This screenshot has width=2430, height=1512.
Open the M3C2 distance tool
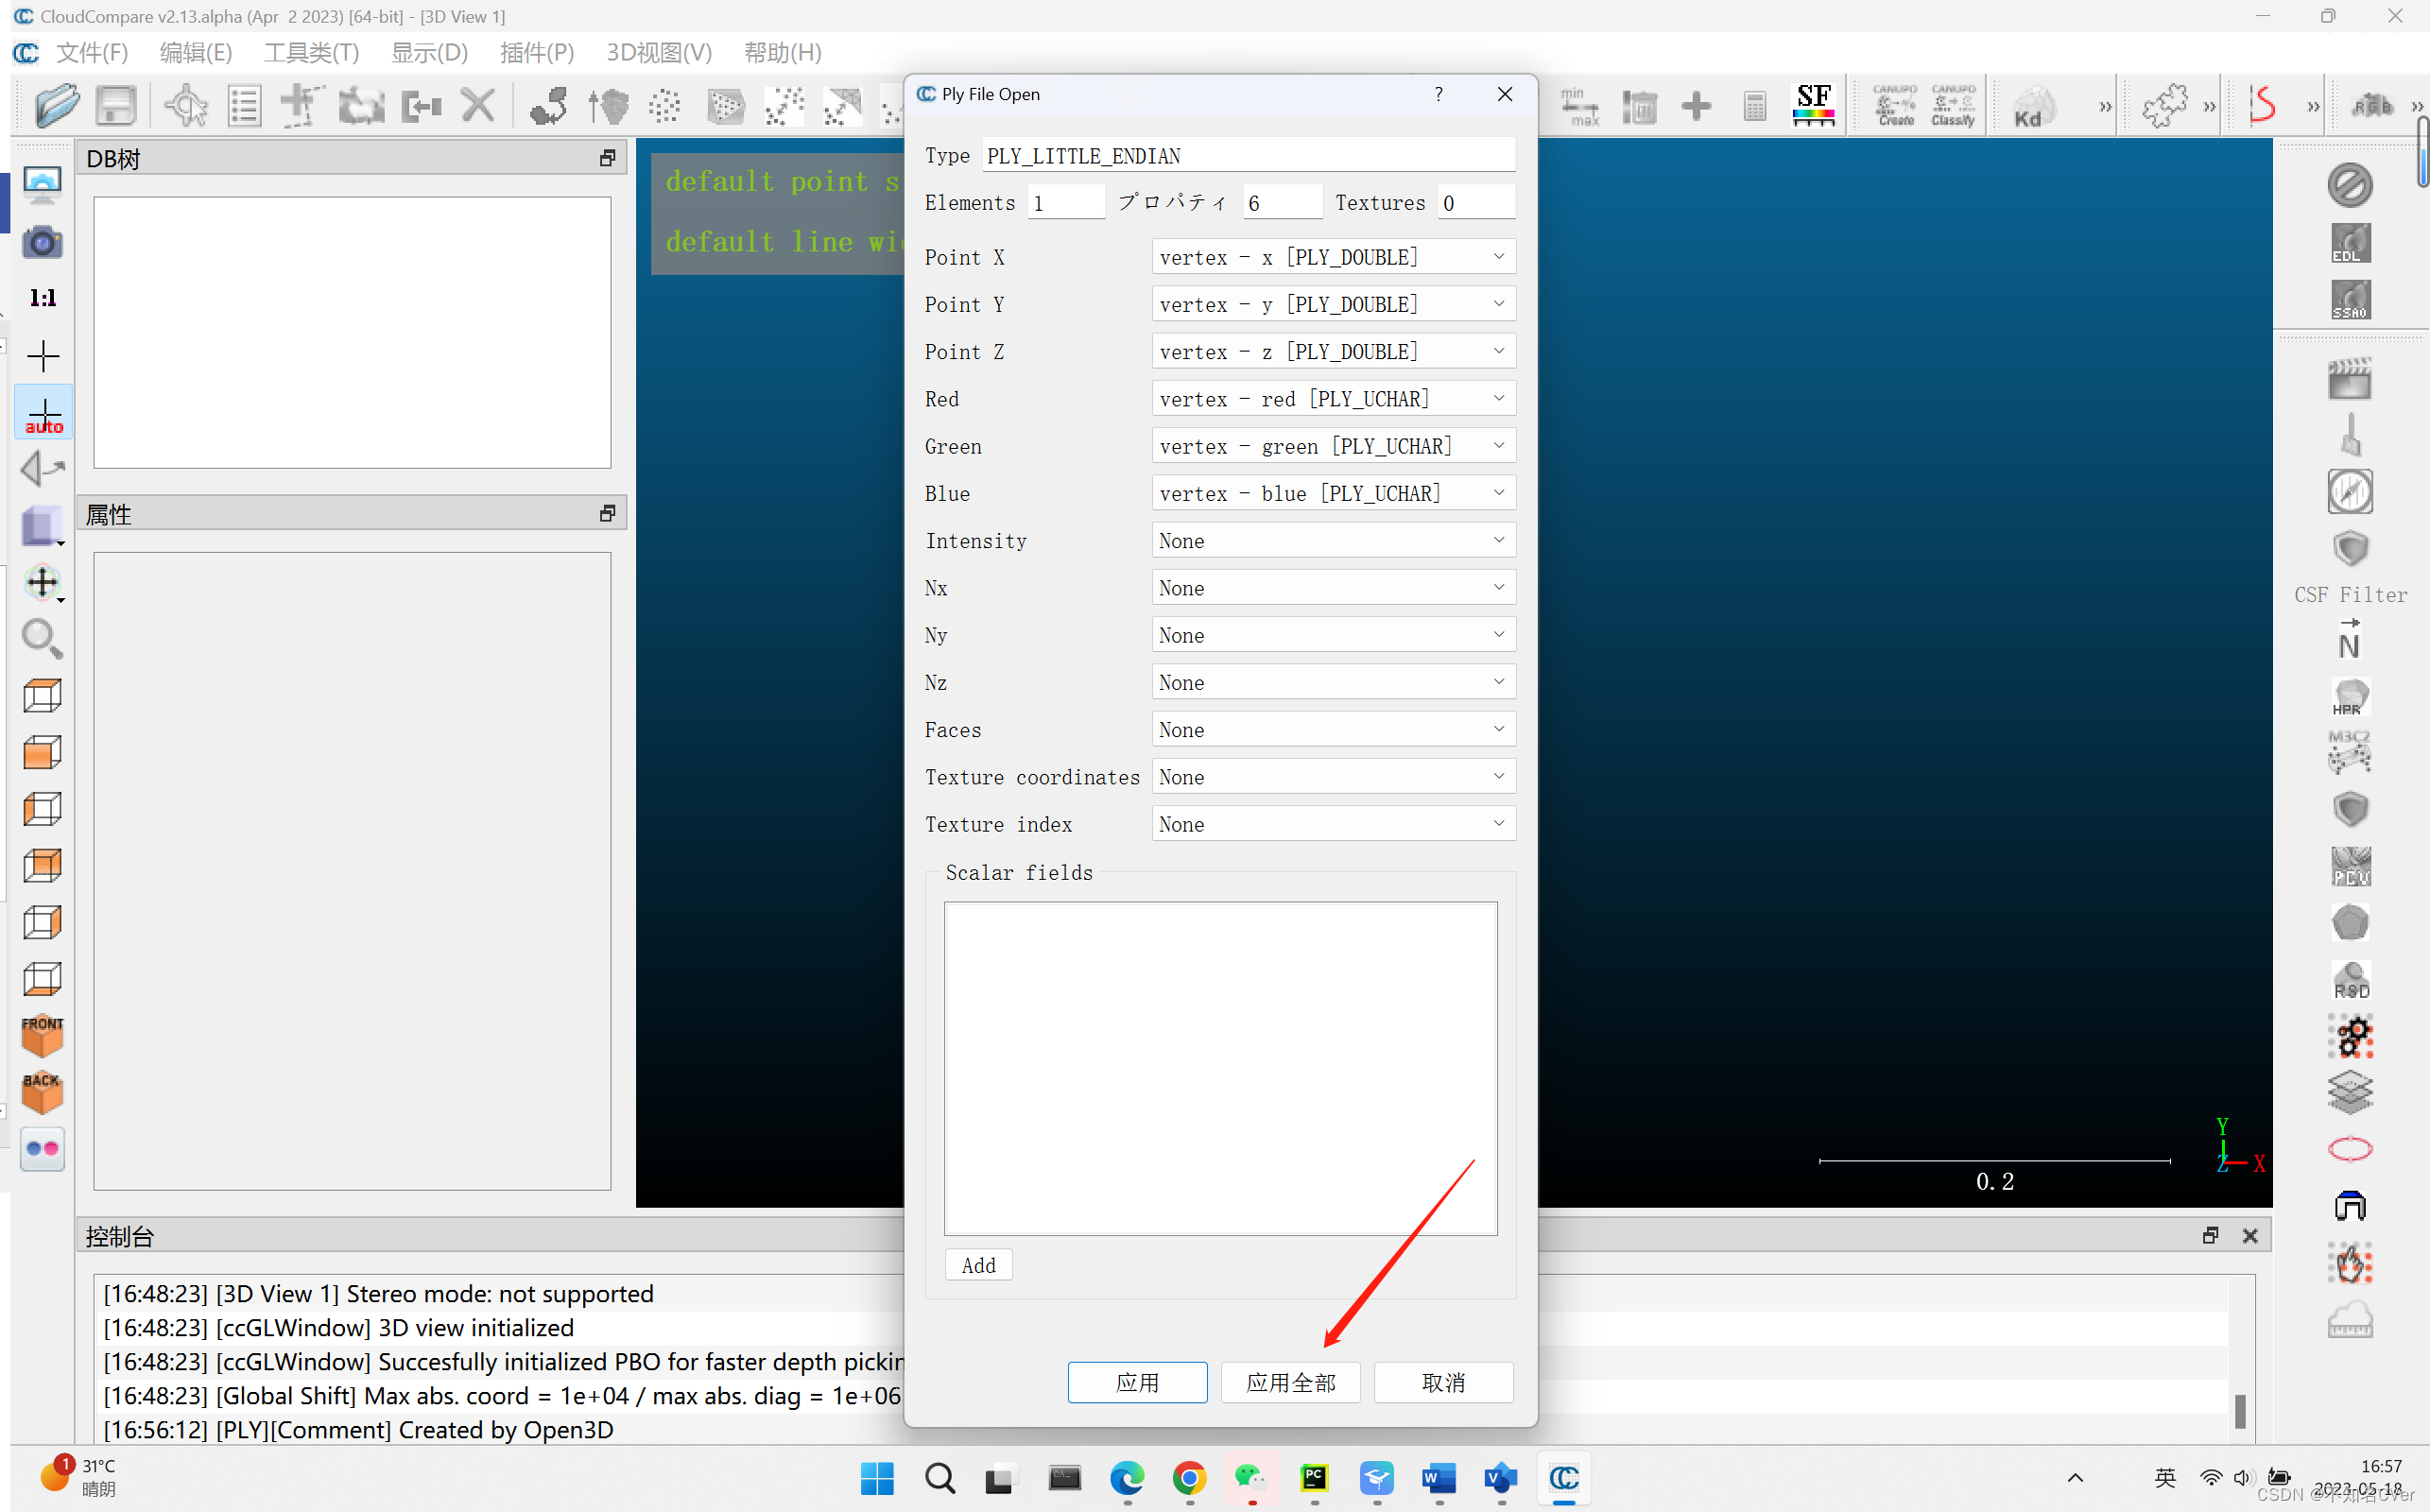tap(2350, 752)
